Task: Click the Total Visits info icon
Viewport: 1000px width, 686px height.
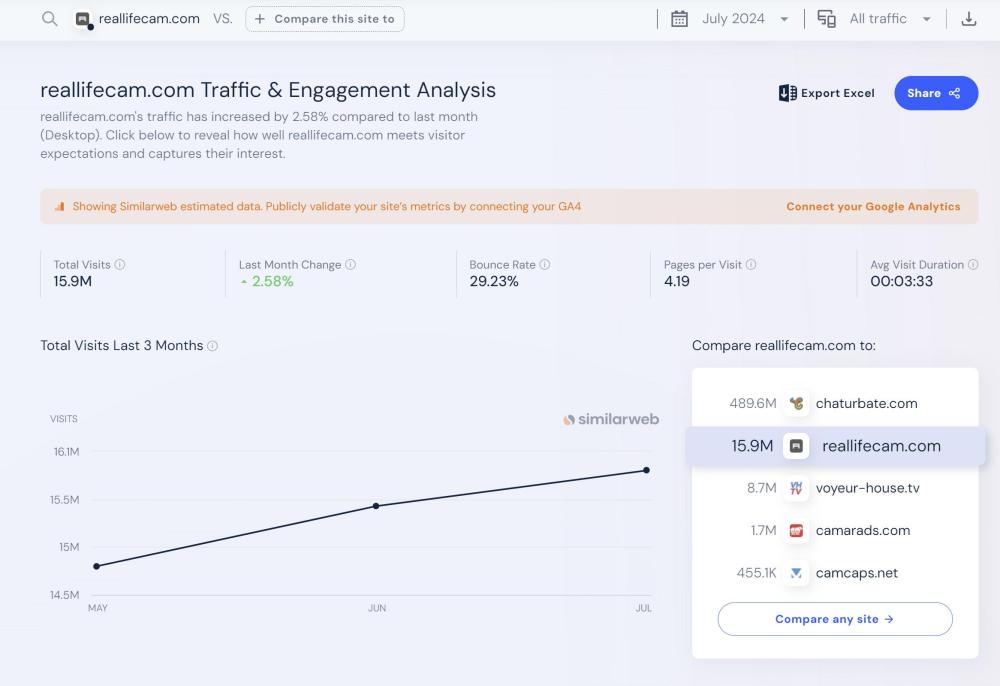Action: (x=120, y=265)
